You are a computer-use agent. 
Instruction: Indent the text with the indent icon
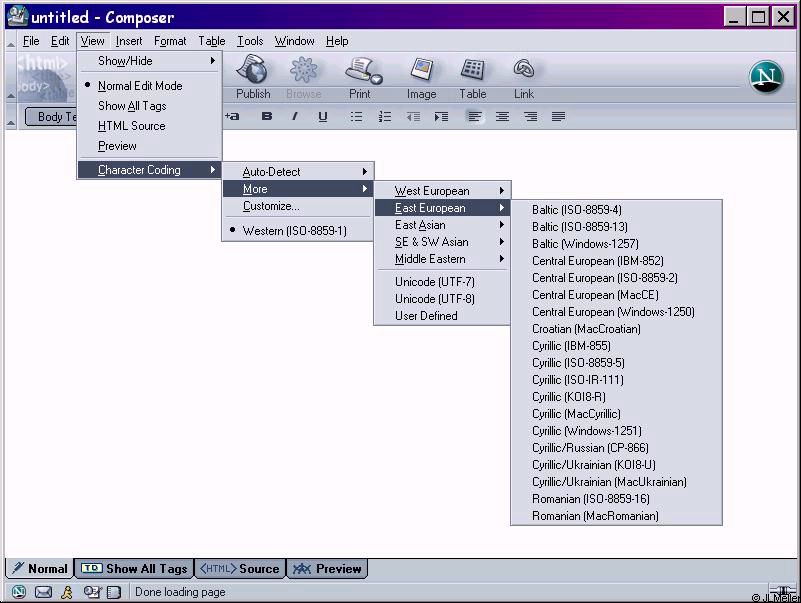[x=441, y=117]
